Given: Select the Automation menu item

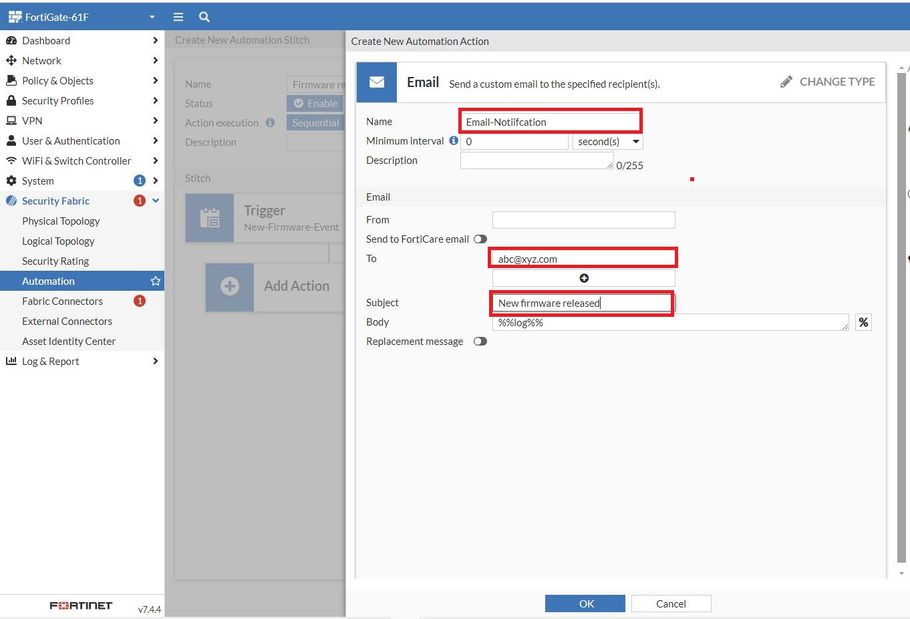Looking at the screenshot, I should 82,281.
